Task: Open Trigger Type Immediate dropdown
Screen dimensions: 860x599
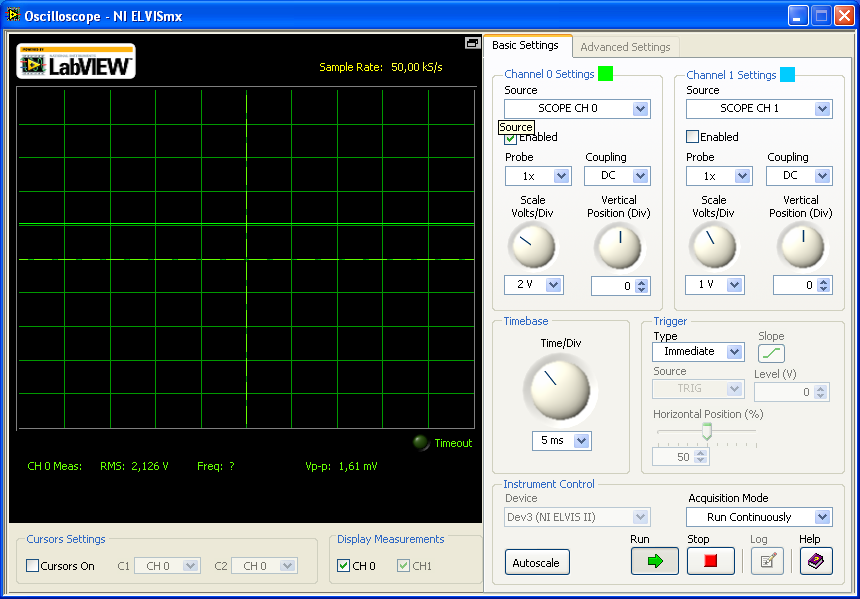Action: [698, 352]
